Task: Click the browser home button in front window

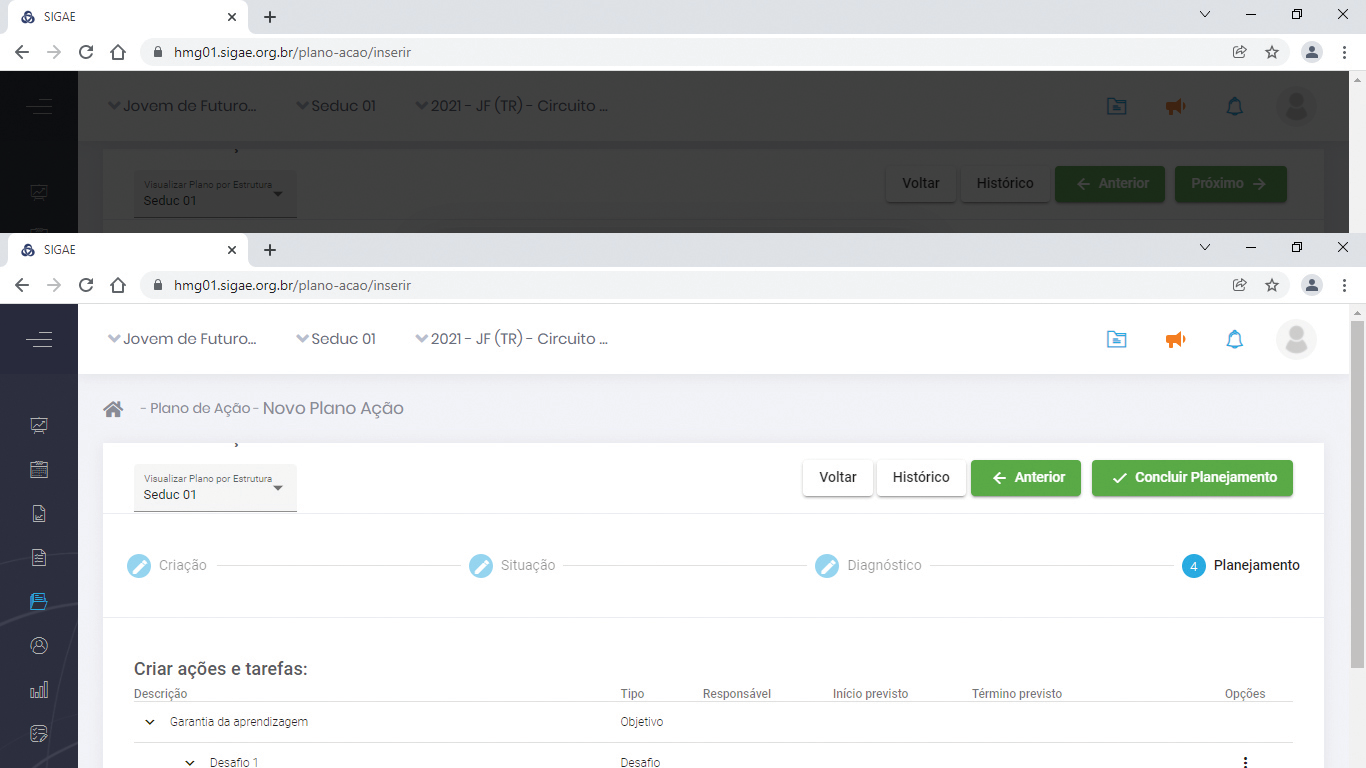Action: (x=118, y=285)
